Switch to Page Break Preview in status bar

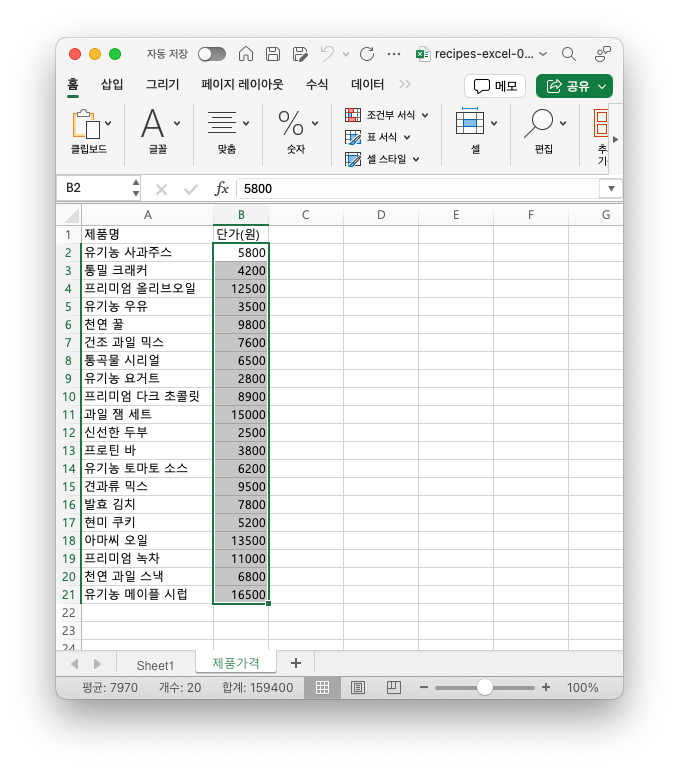coord(393,688)
